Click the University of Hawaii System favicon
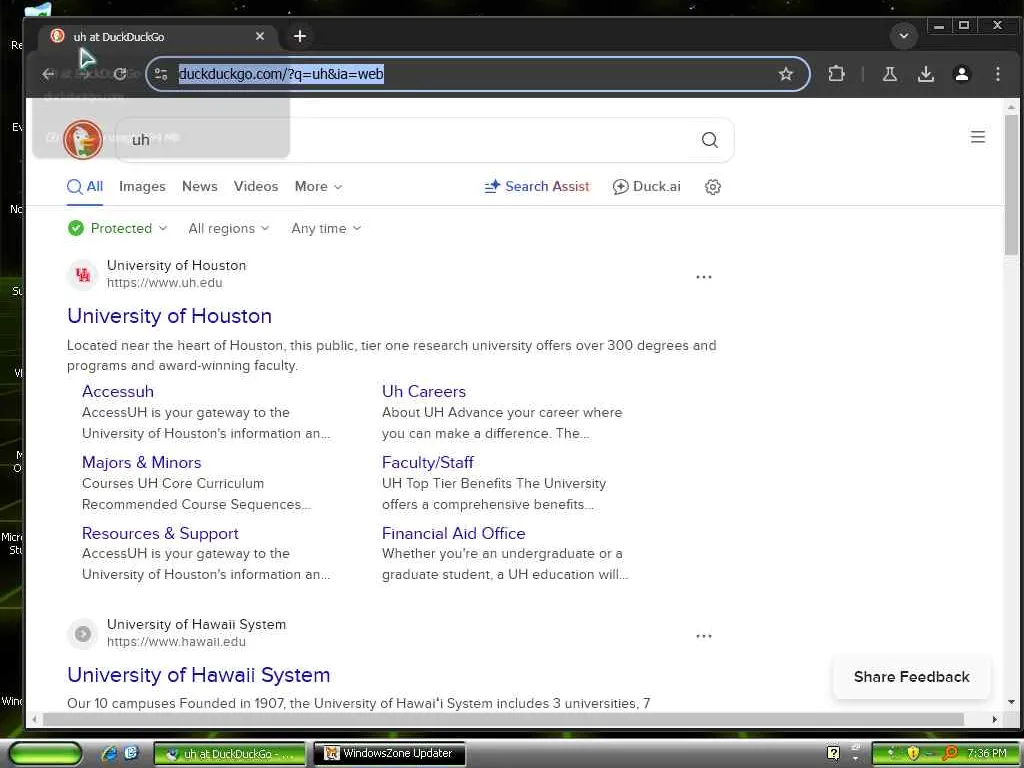Image resolution: width=1024 pixels, height=768 pixels. 83,633
